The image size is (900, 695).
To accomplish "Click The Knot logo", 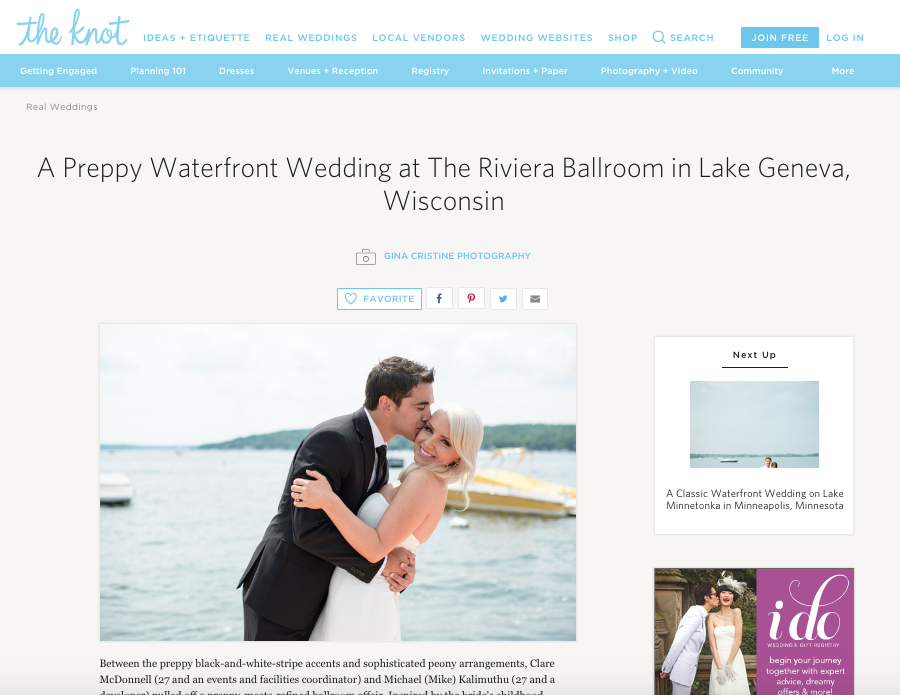I will (73, 28).
